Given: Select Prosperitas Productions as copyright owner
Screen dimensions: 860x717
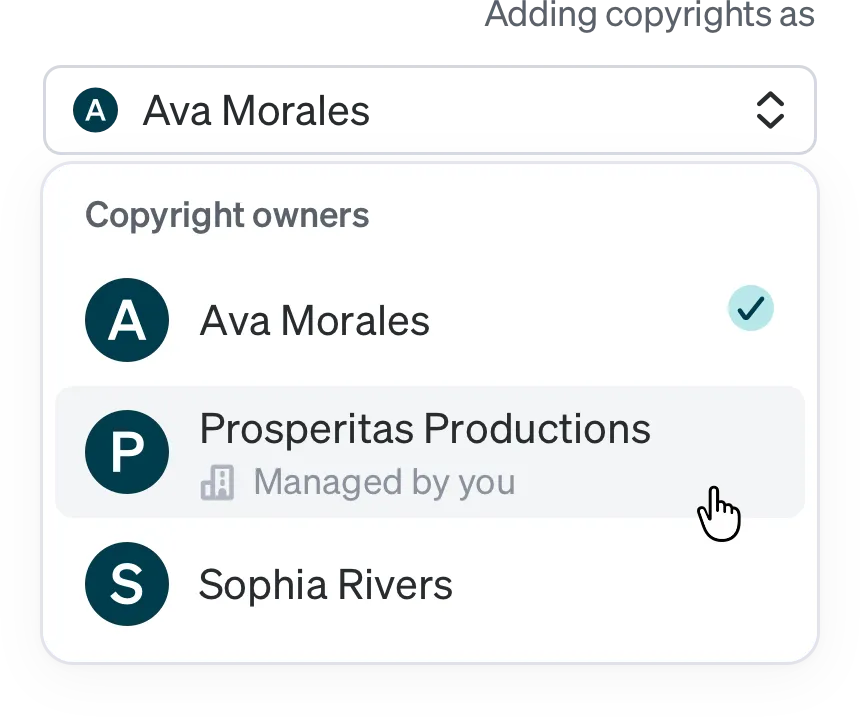Looking at the screenshot, I should [x=429, y=452].
